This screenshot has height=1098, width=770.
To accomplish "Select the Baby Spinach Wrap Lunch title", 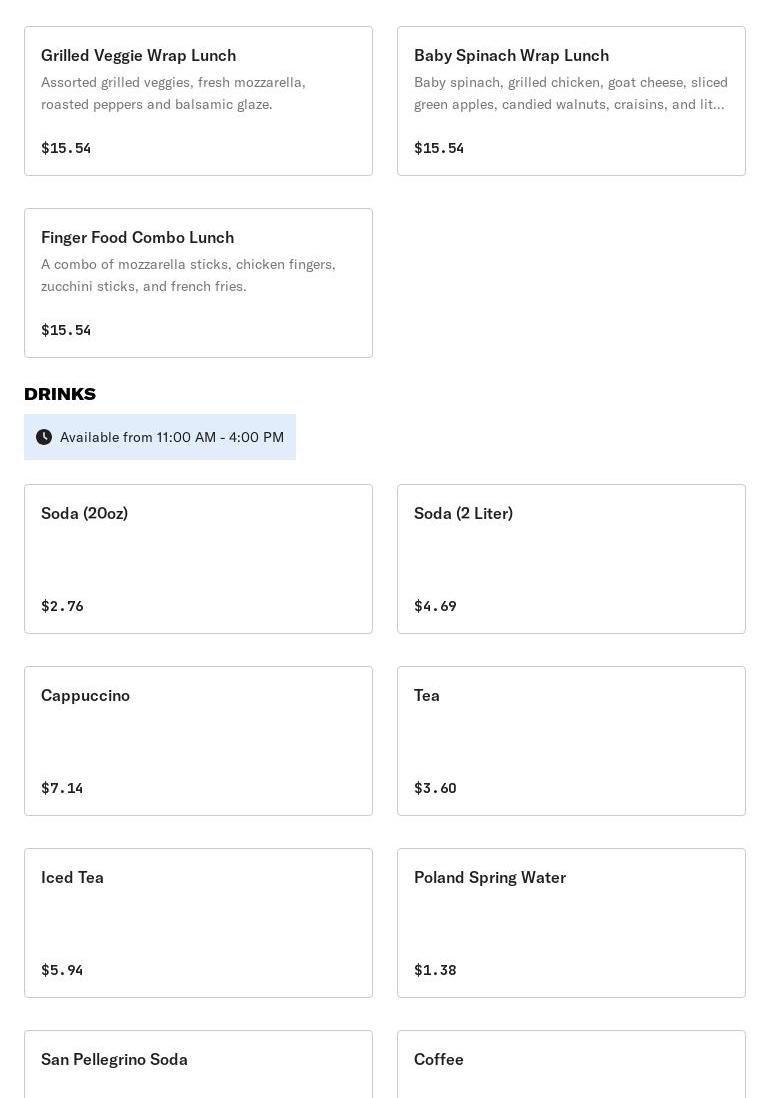I will tap(511, 55).
